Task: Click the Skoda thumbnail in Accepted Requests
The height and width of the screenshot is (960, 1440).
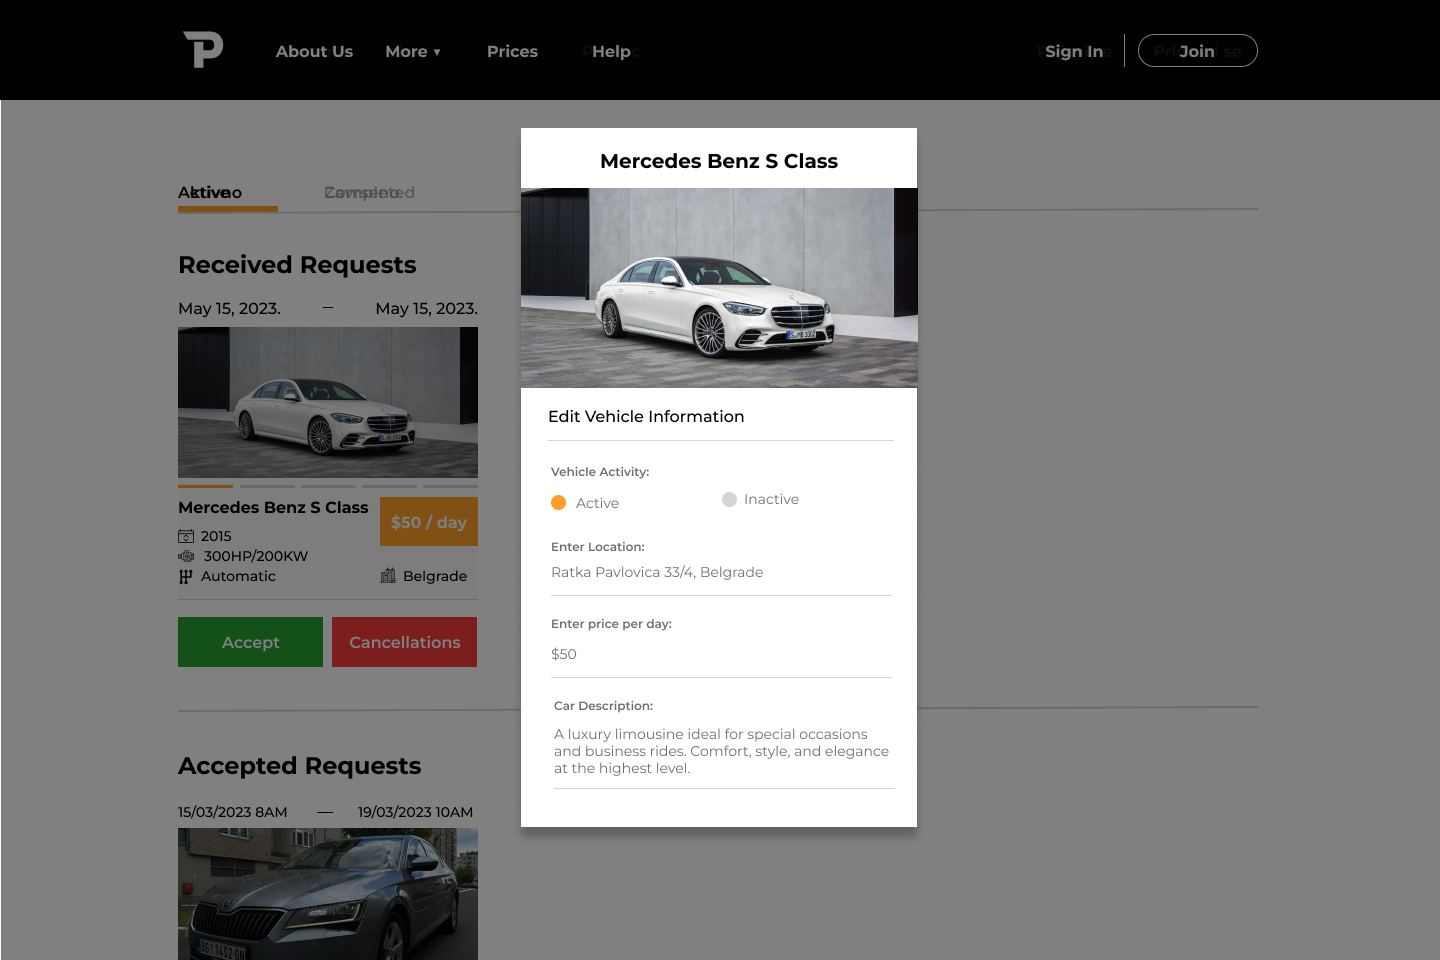Action: click(x=328, y=894)
